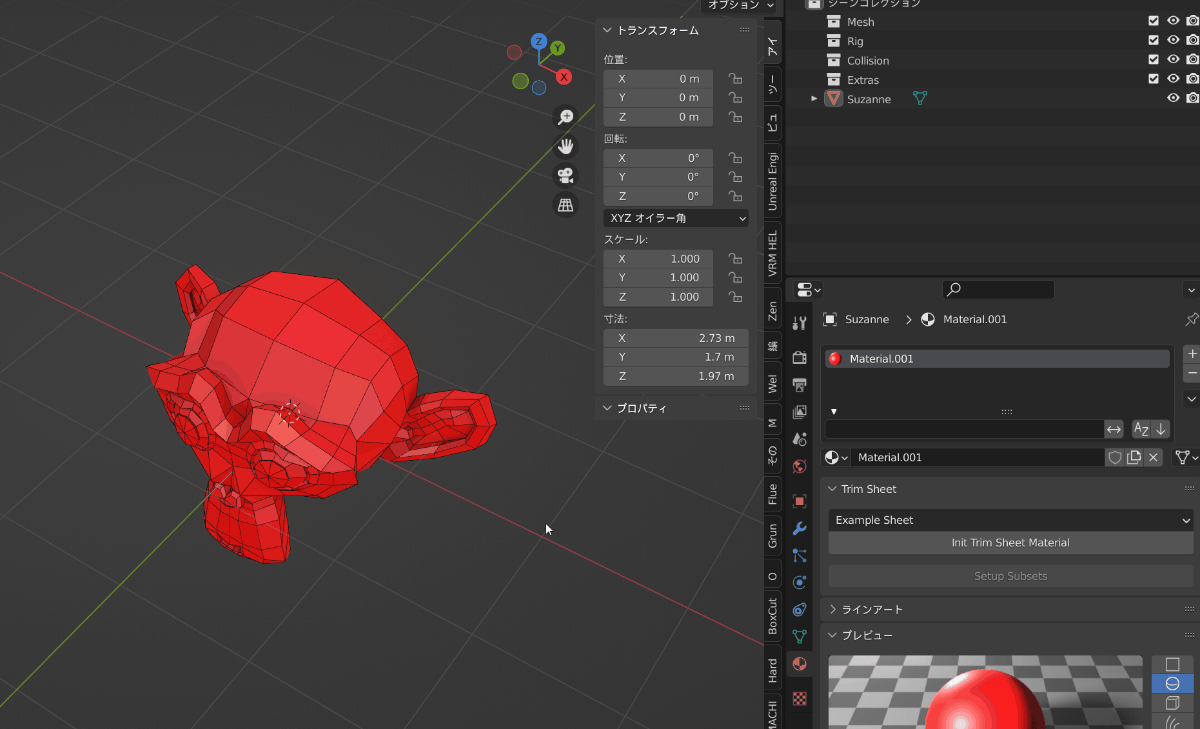Duplicate Material.001 with the new material icon
The height and width of the screenshot is (729, 1200).
(x=1134, y=457)
